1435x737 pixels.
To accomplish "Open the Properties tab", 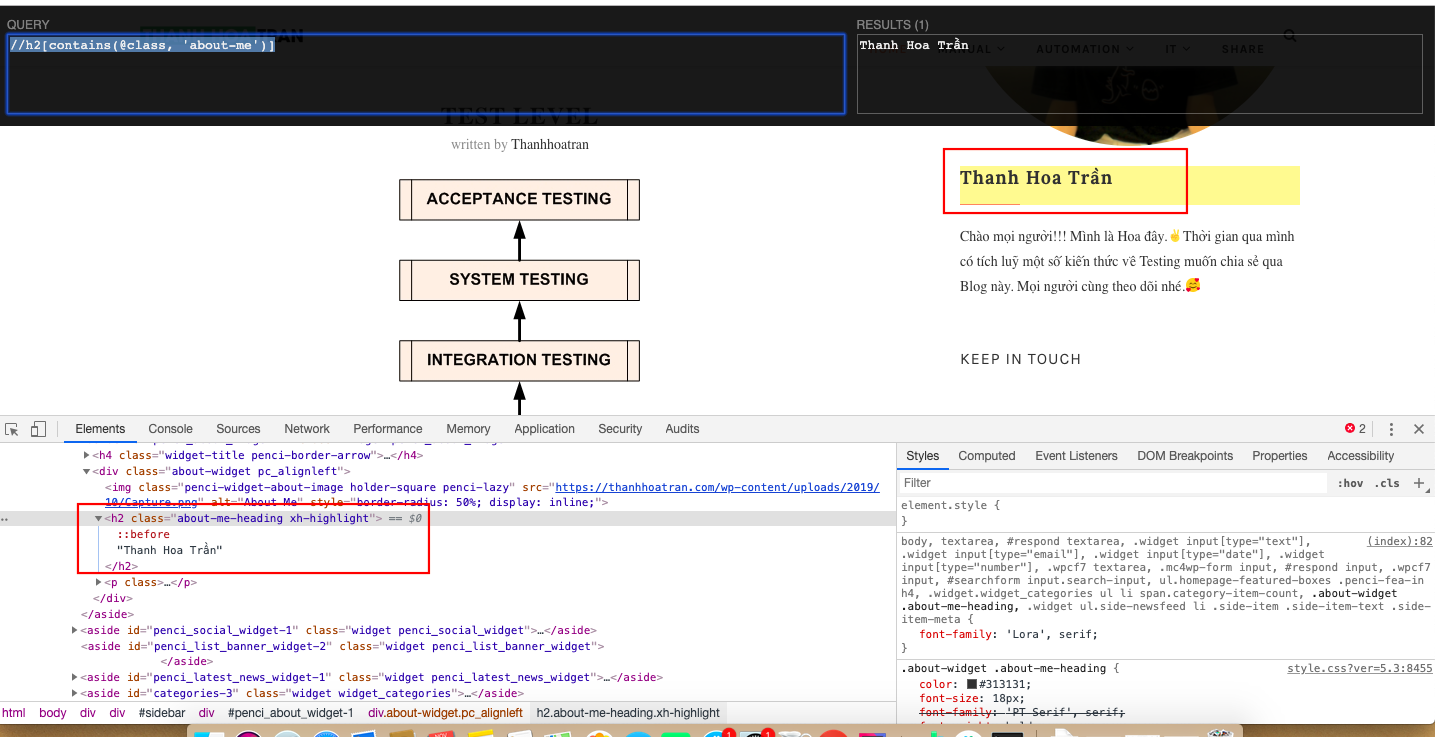I will tap(1280, 456).
